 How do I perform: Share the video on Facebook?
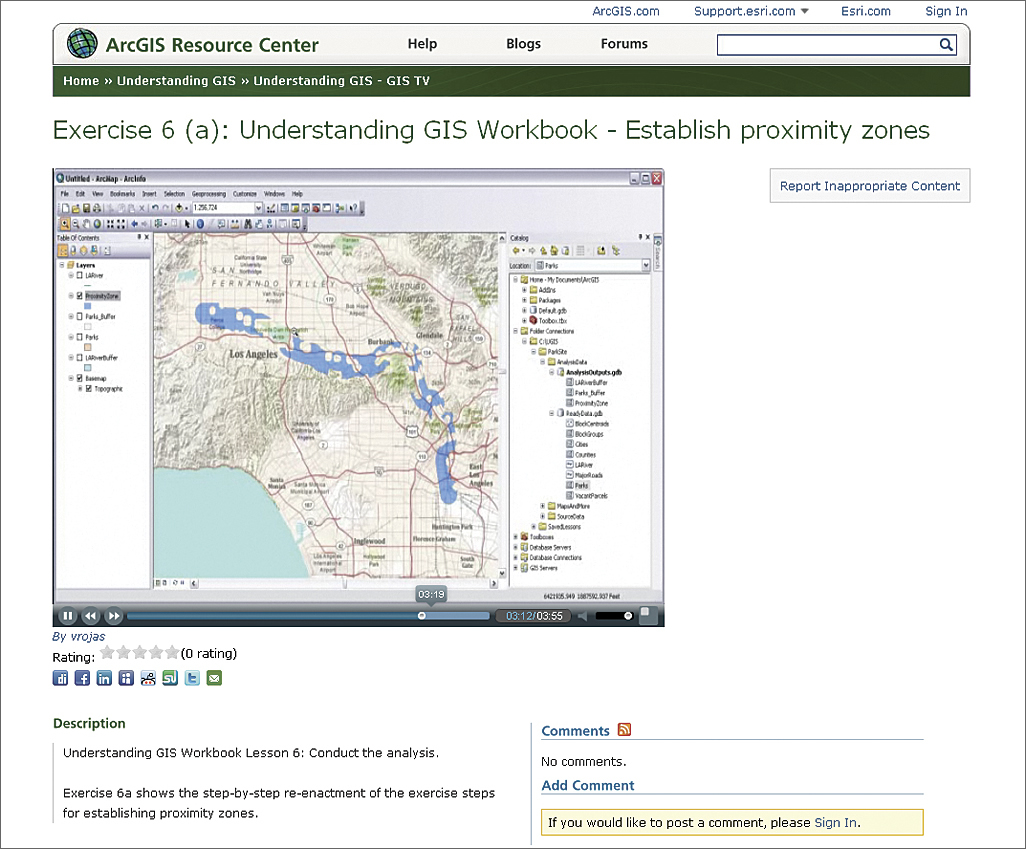[x=82, y=678]
